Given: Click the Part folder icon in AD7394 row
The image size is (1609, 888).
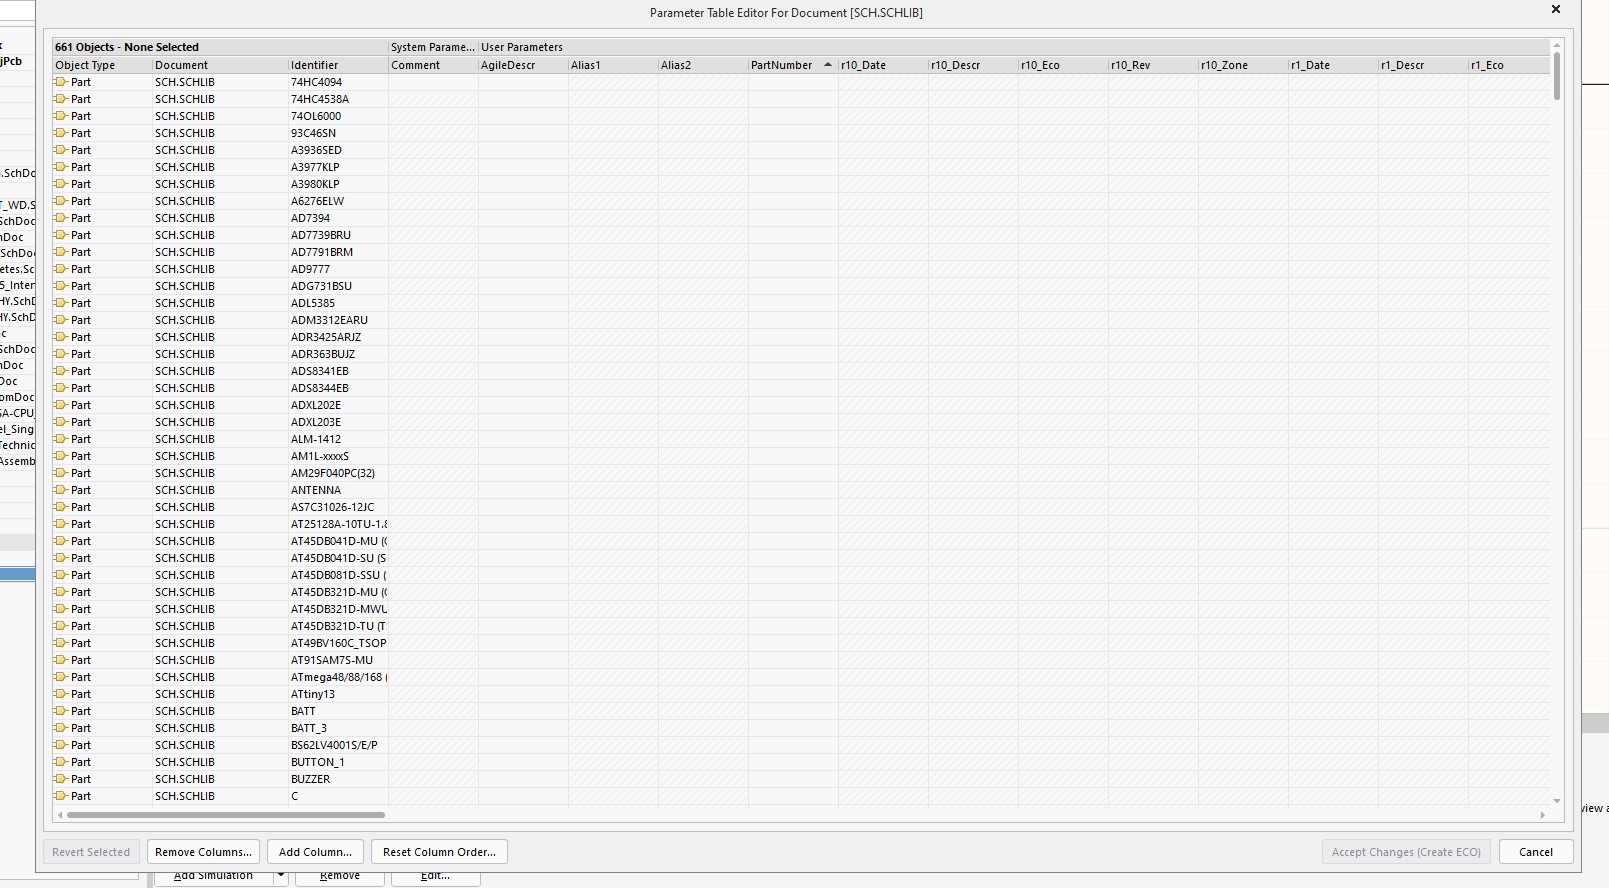Looking at the screenshot, I should [60, 218].
